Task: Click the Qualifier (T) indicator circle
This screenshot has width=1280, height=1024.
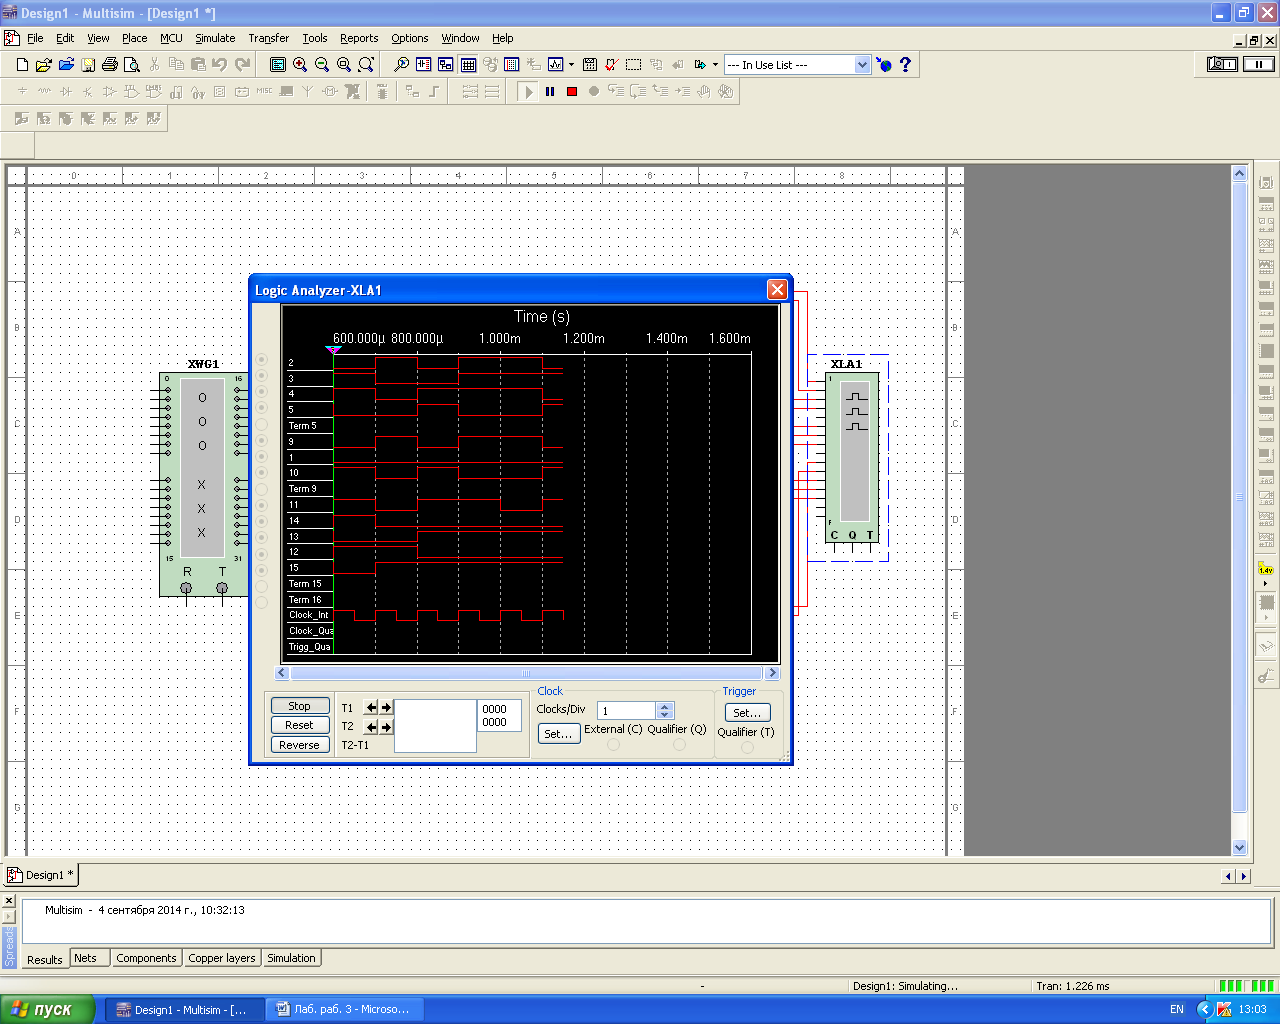Action: (x=747, y=747)
